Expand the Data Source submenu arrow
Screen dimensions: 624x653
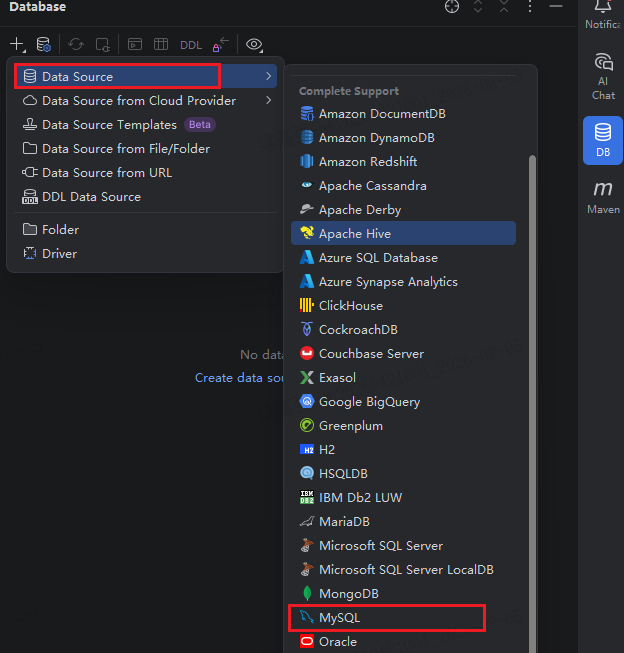tap(269, 76)
